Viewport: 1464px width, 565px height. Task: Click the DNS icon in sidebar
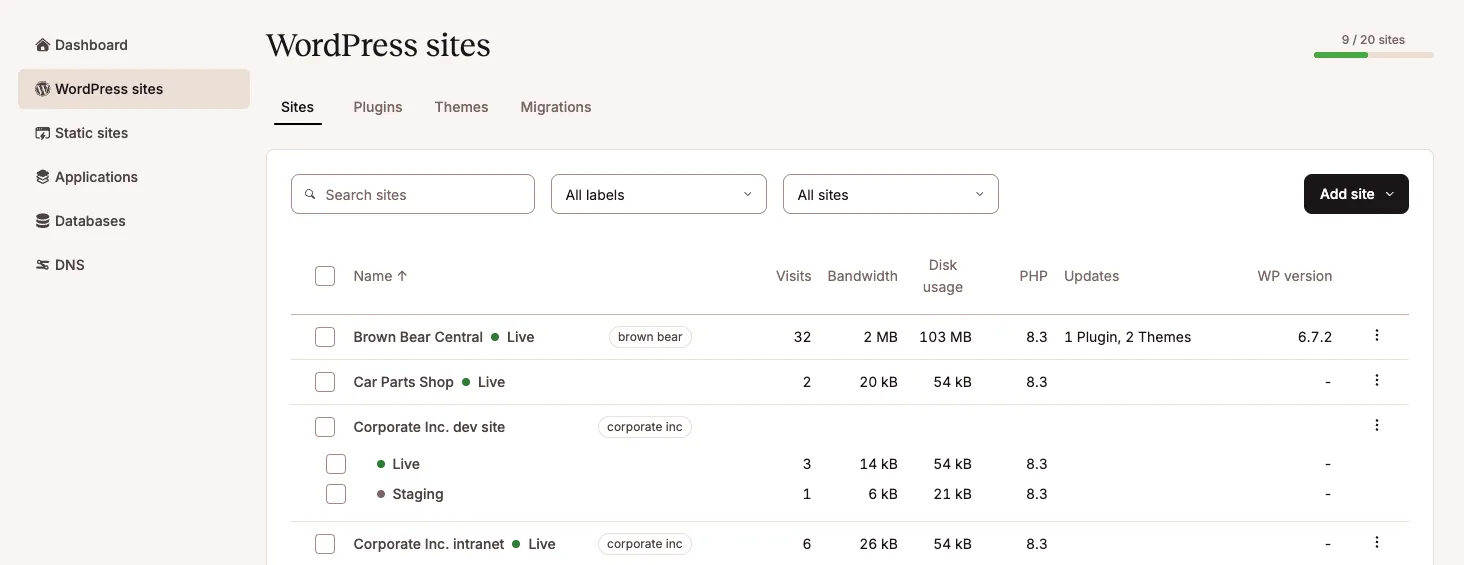tap(42, 265)
